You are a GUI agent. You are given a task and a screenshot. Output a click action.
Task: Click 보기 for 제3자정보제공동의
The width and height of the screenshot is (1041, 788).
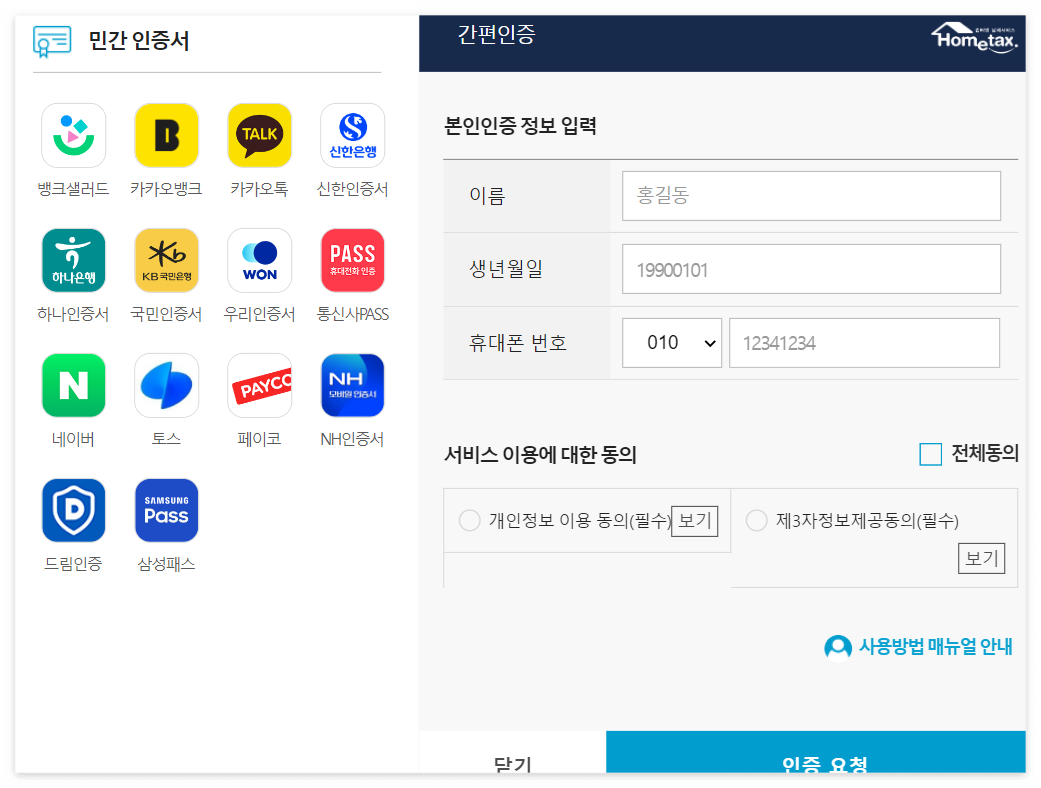tap(981, 558)
